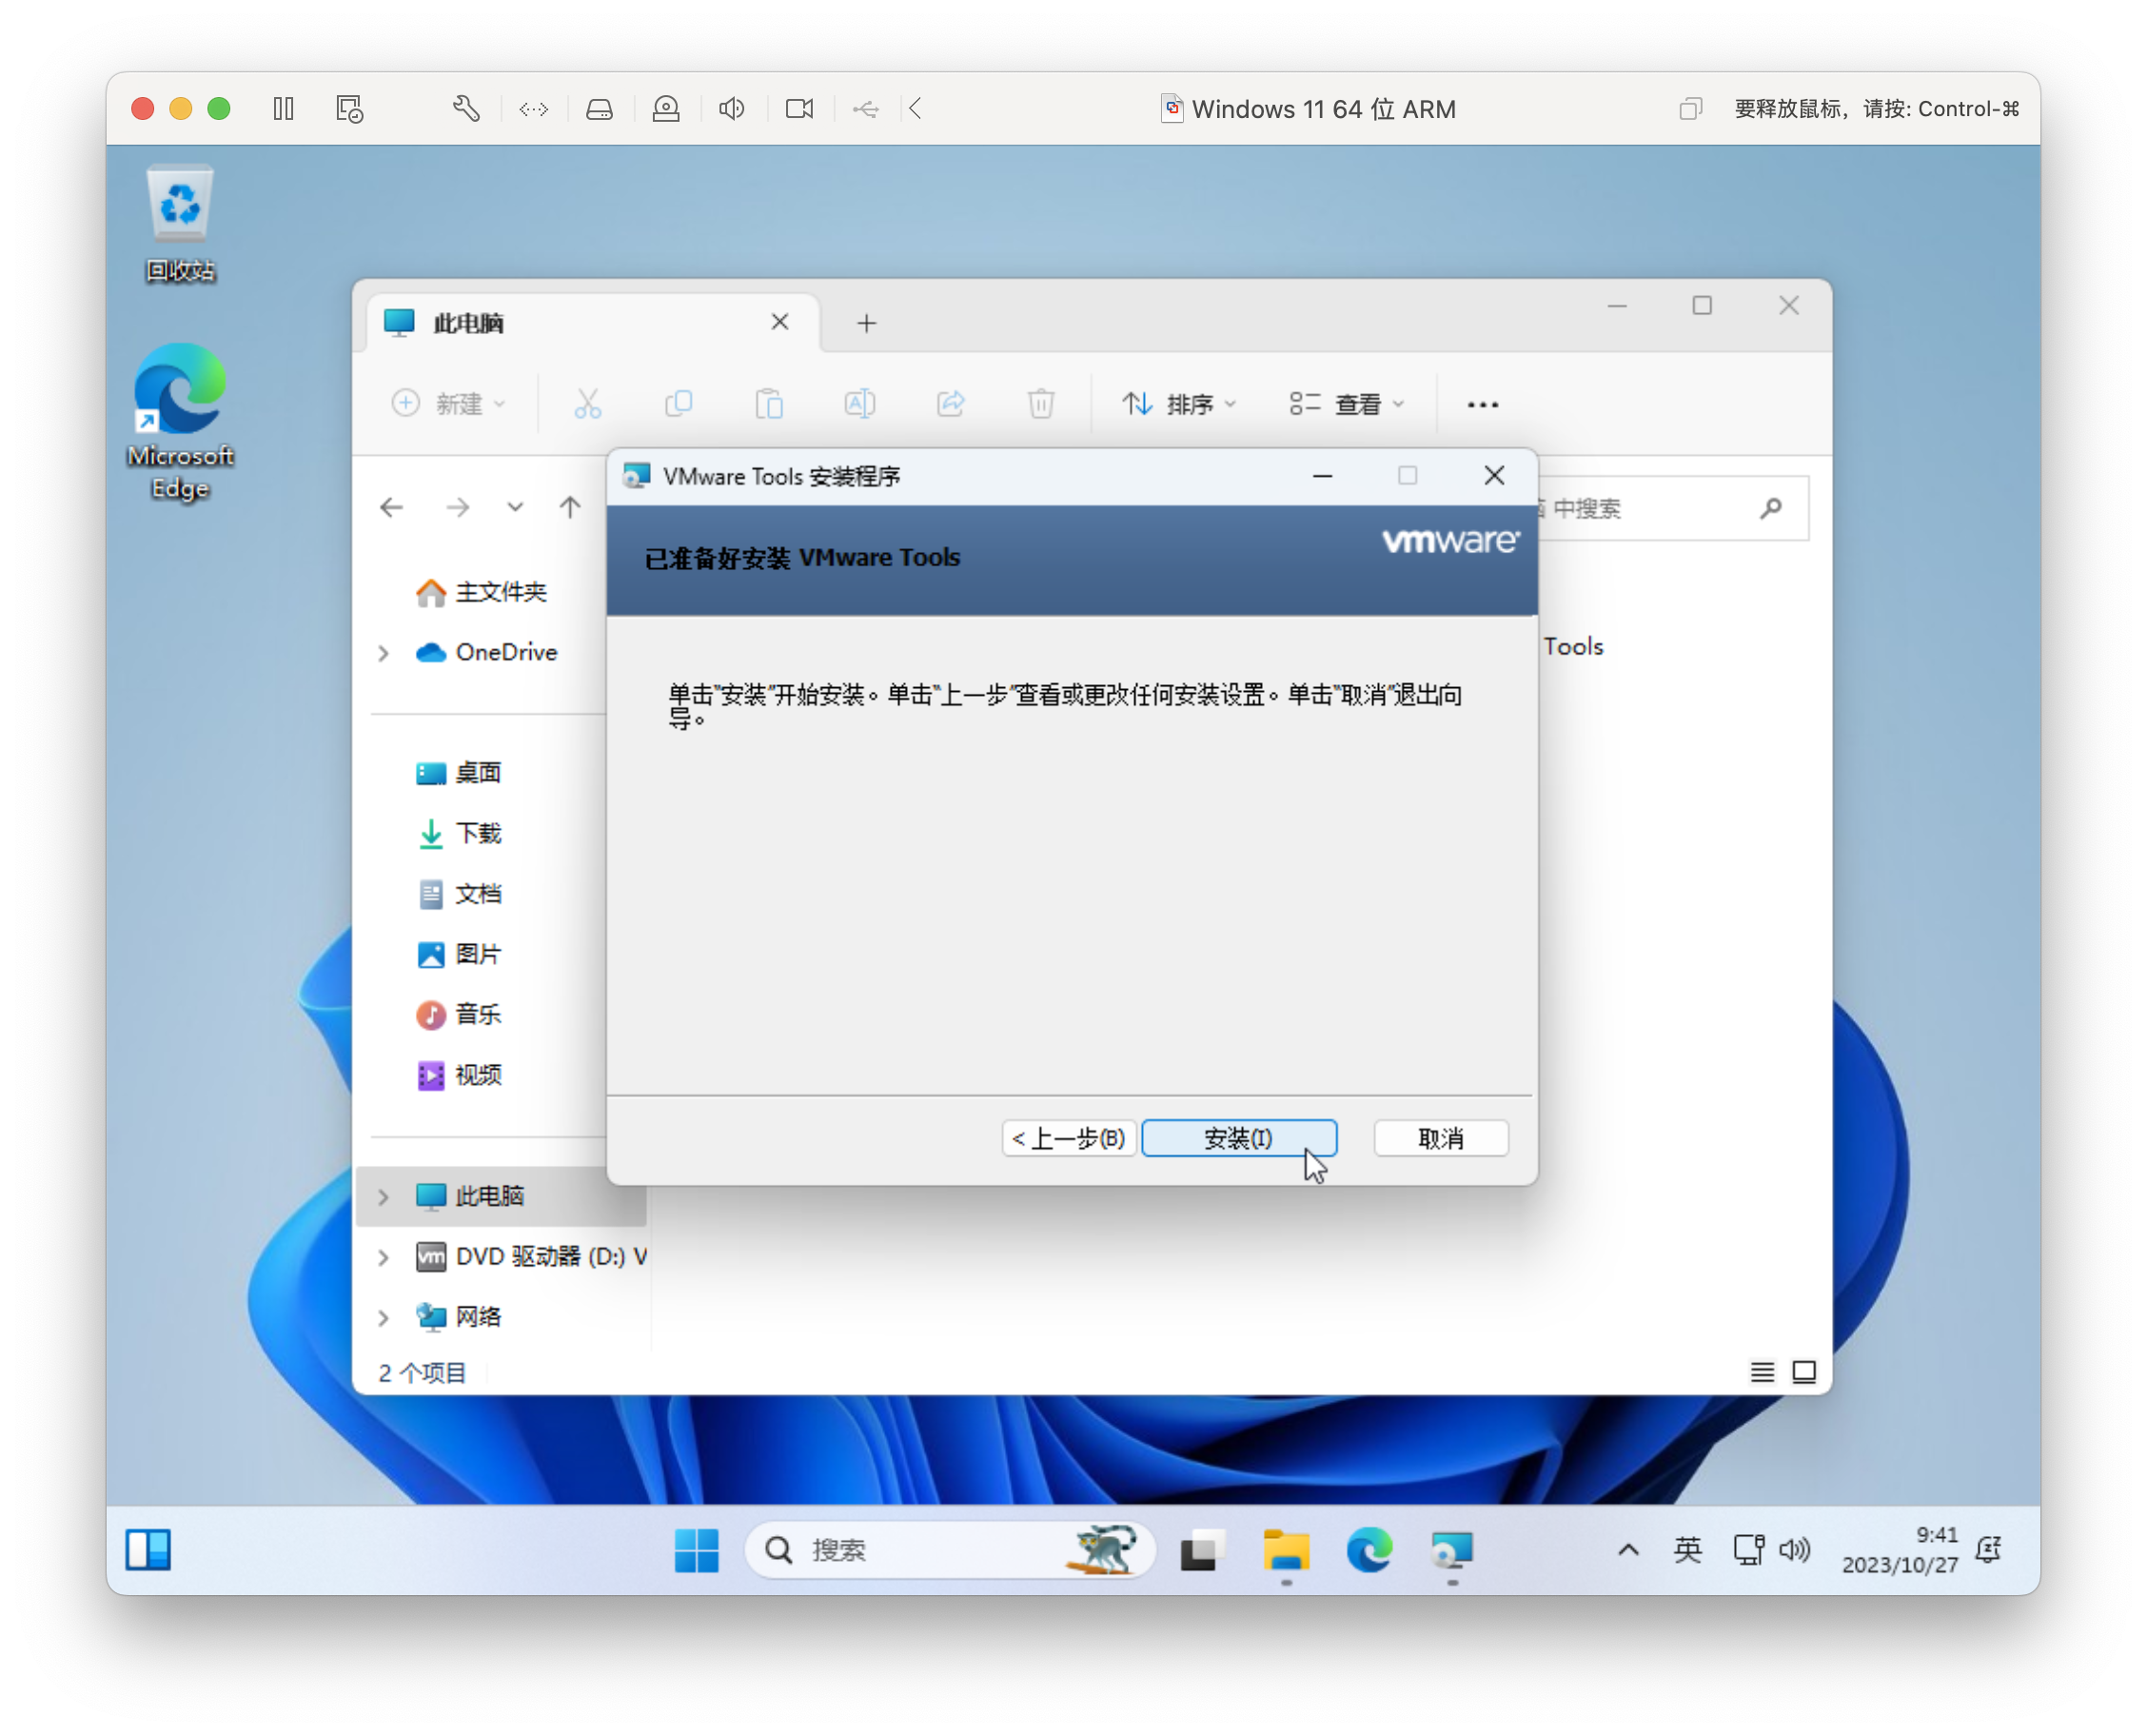The image size is (2147, 1736).
Task: Add a new File Explorer tab
Action: [866, 323]
